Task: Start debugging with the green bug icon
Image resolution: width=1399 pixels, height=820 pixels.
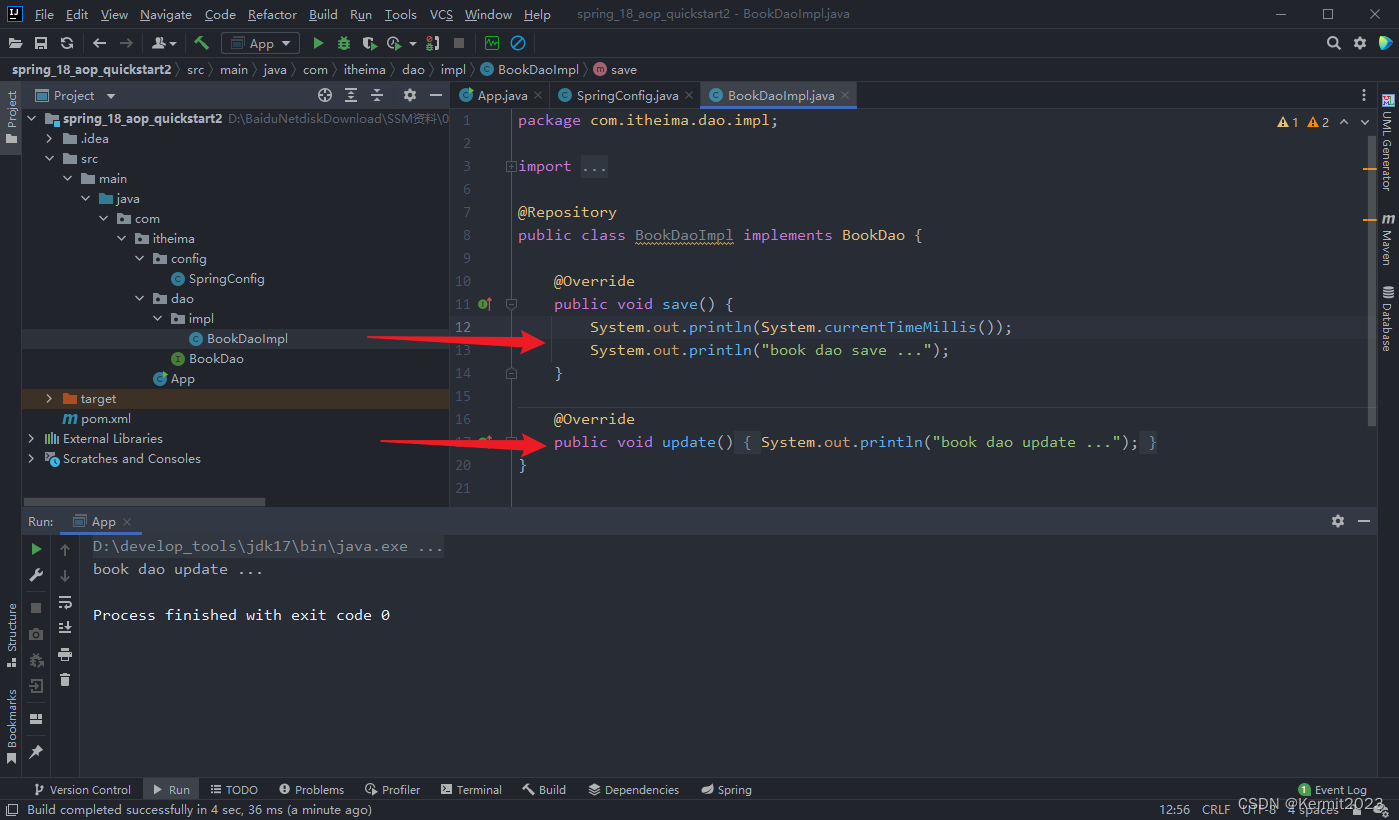Action: click(344, 43)
